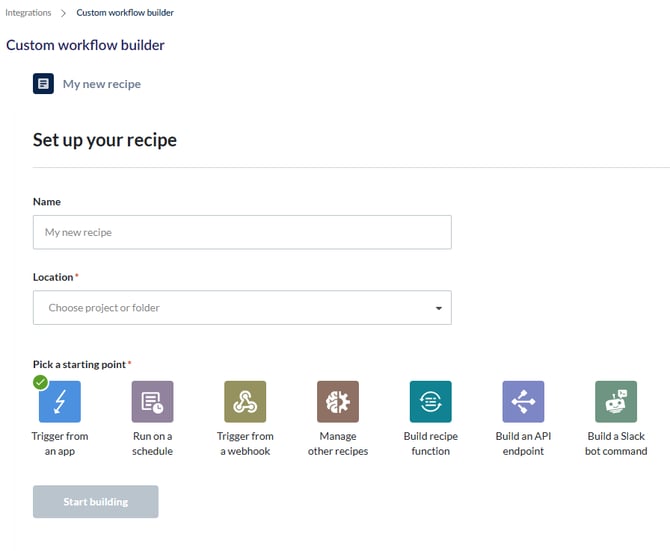Pick the Trigger from a webhook icon
Image resolution: width=670 pixels, height=551 pixels.
(245, 402)
